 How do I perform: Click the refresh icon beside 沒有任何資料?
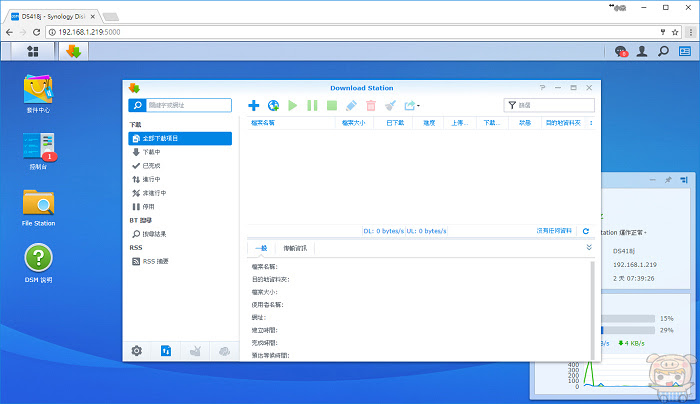coord(586,231)
